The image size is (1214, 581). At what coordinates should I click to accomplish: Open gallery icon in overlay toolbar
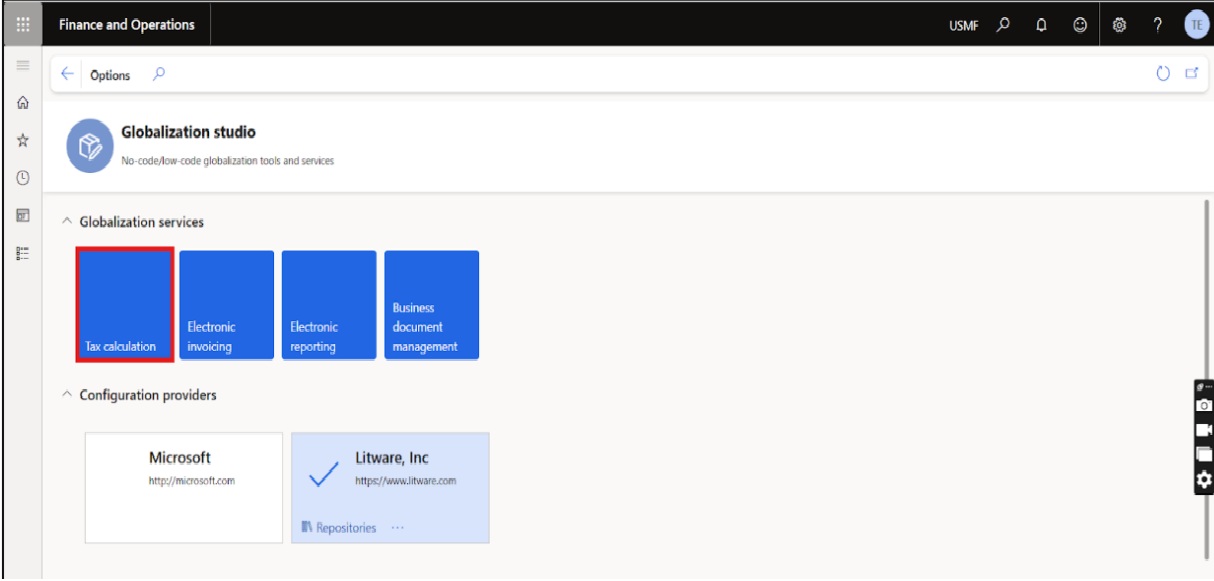click(x=1204, y=454)
